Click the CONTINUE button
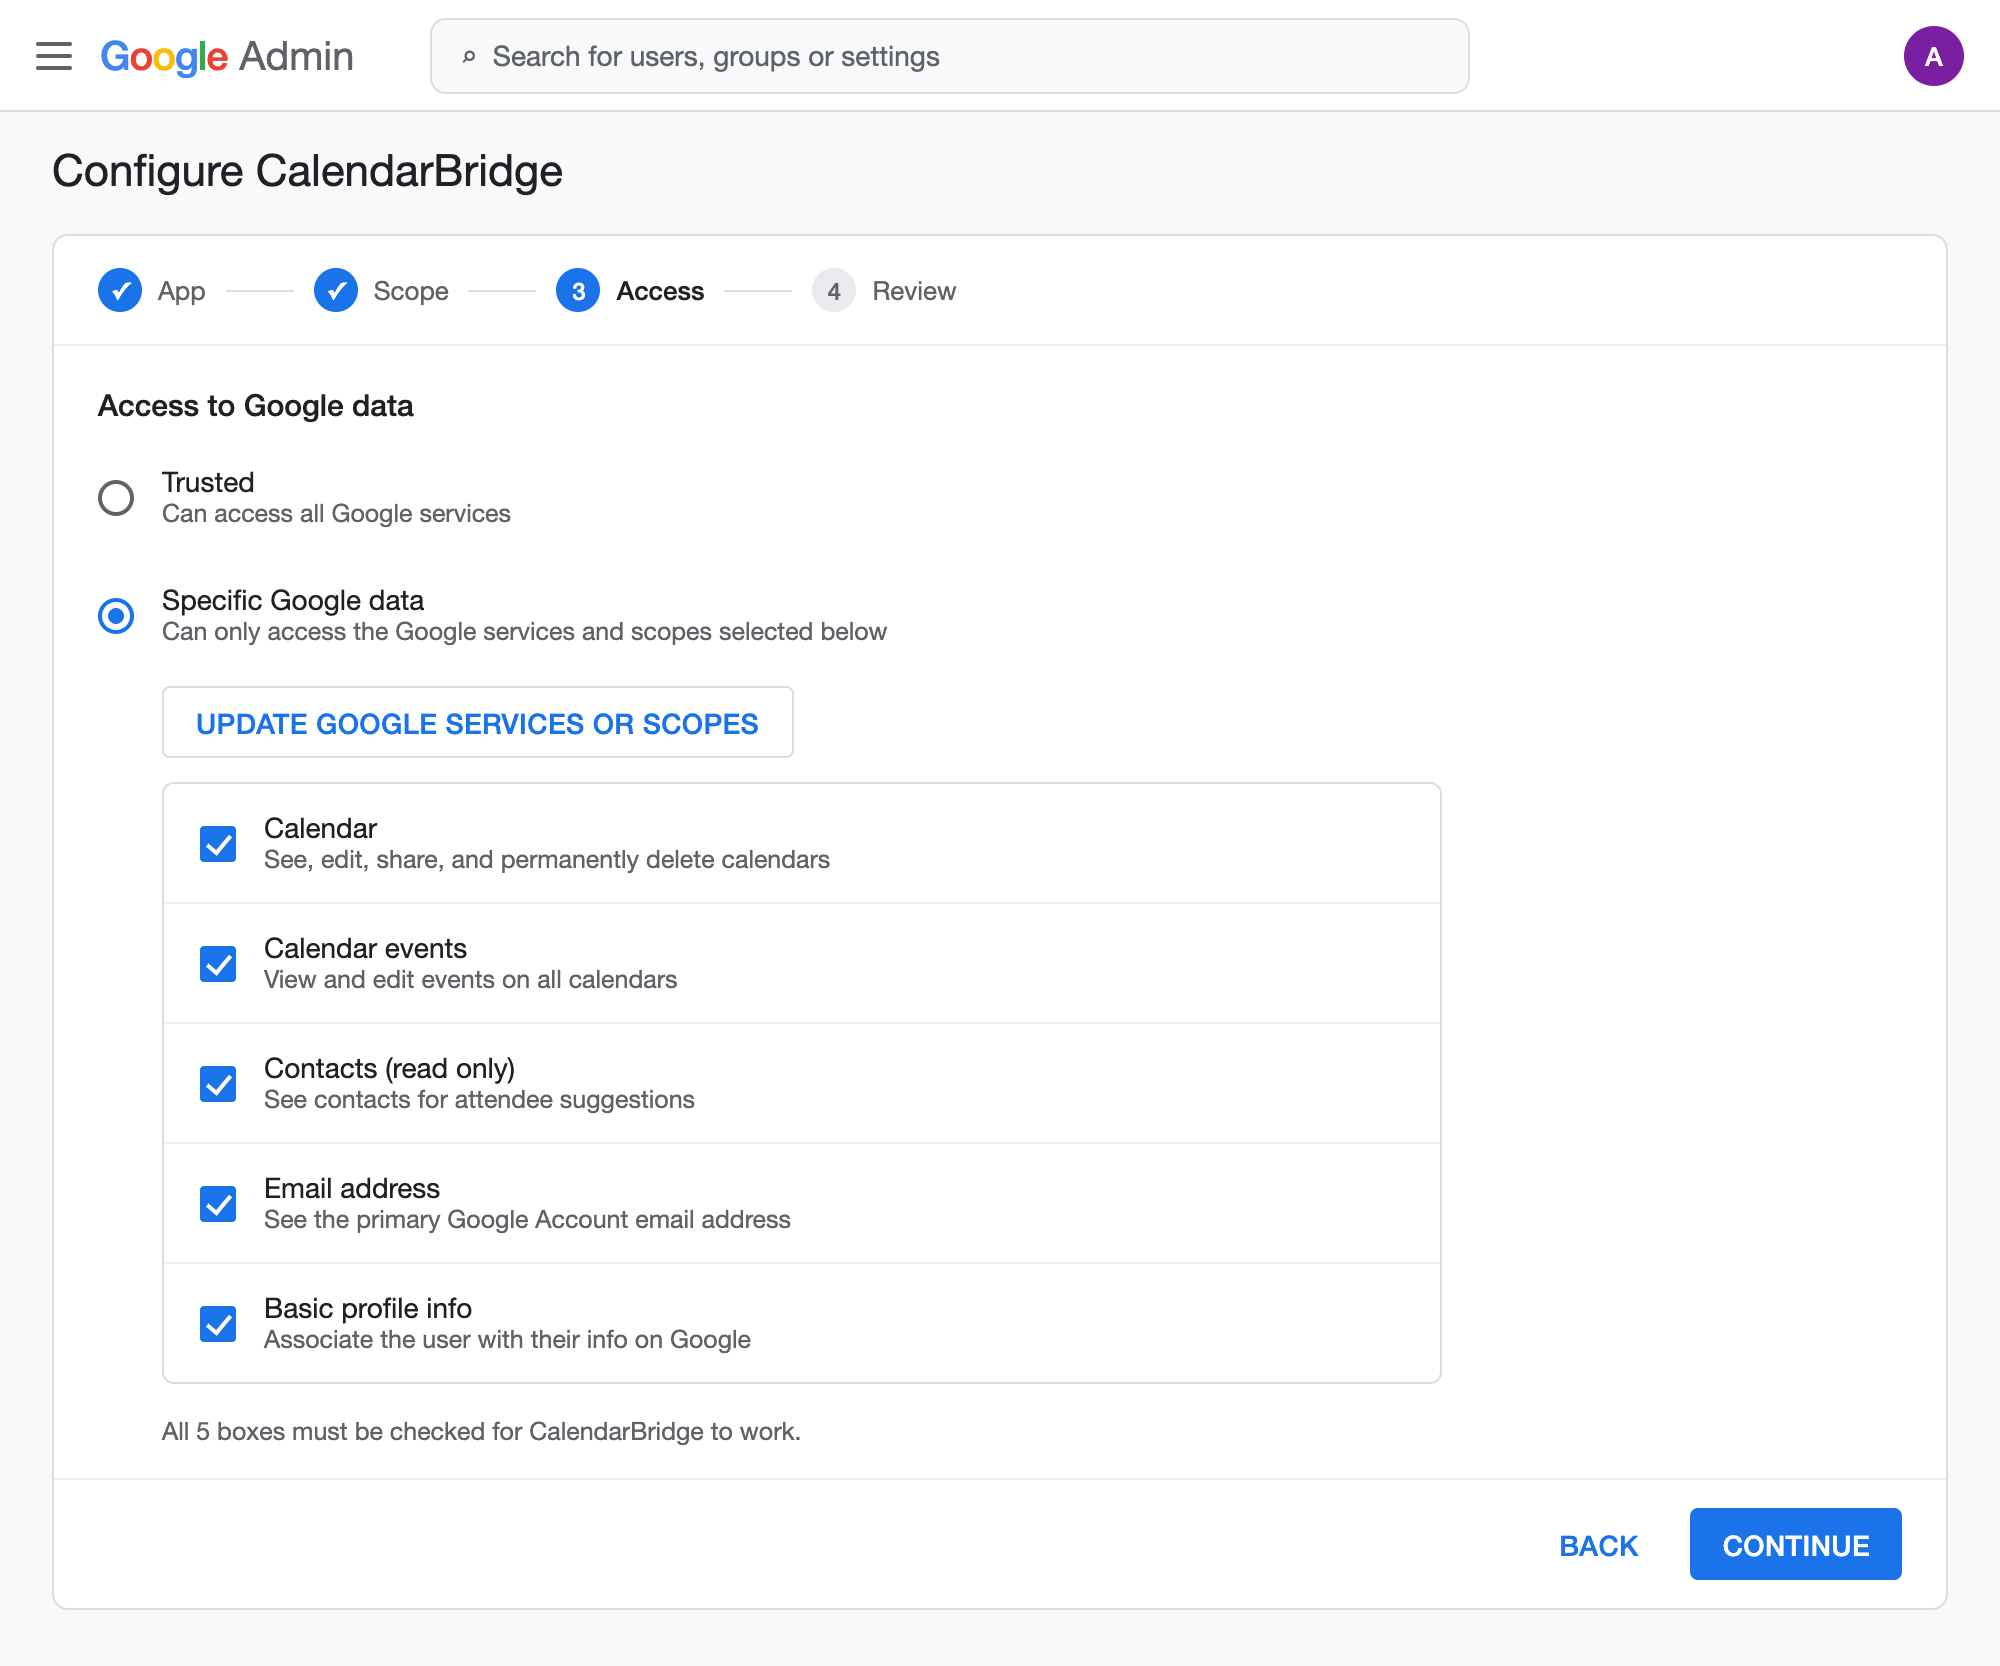The image size is (2000, 1666). (1795, 1545)
